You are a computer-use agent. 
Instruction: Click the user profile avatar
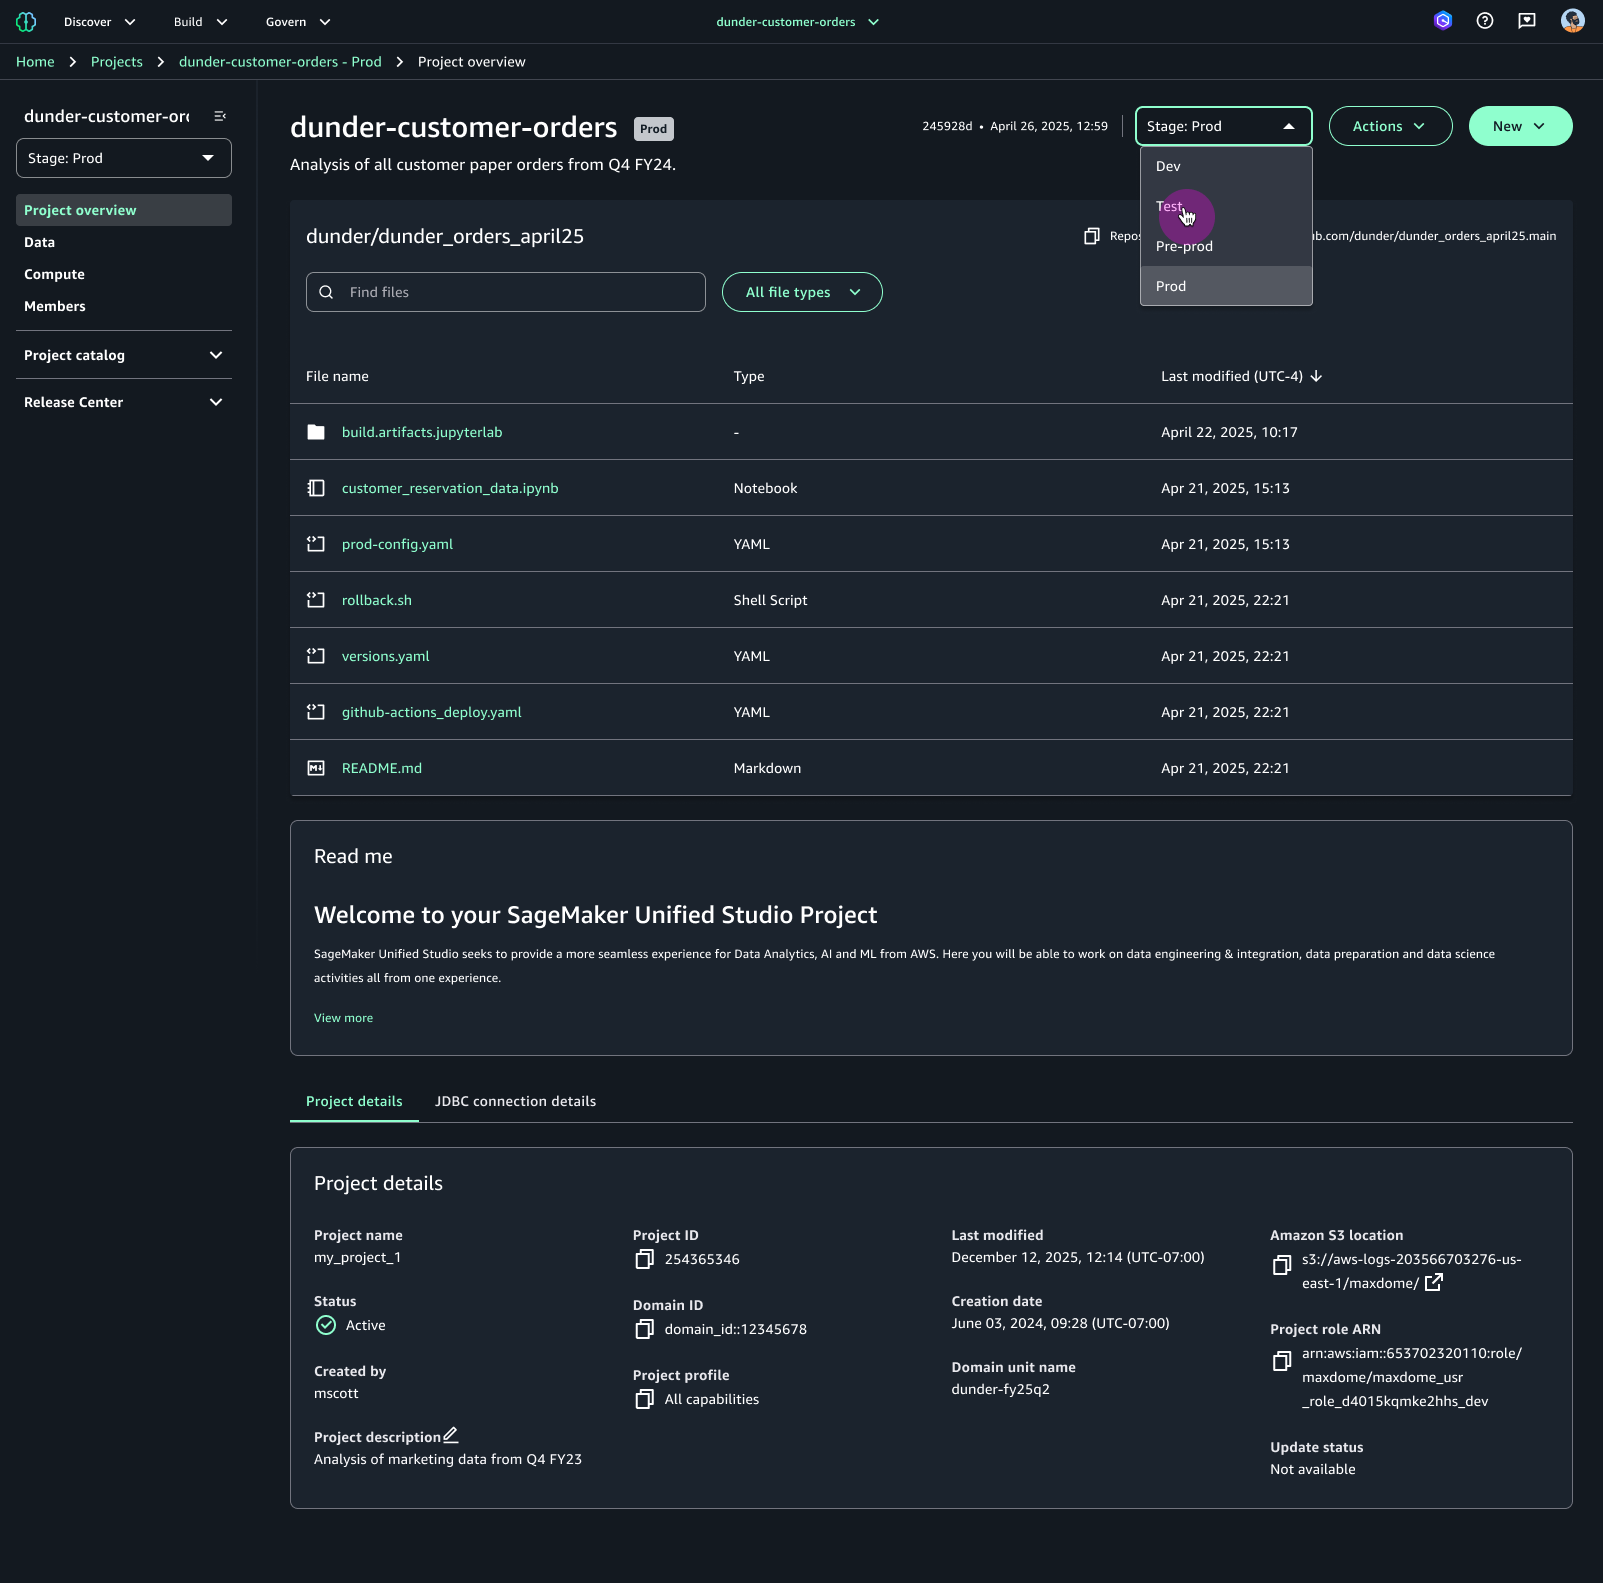point(1572,21)
